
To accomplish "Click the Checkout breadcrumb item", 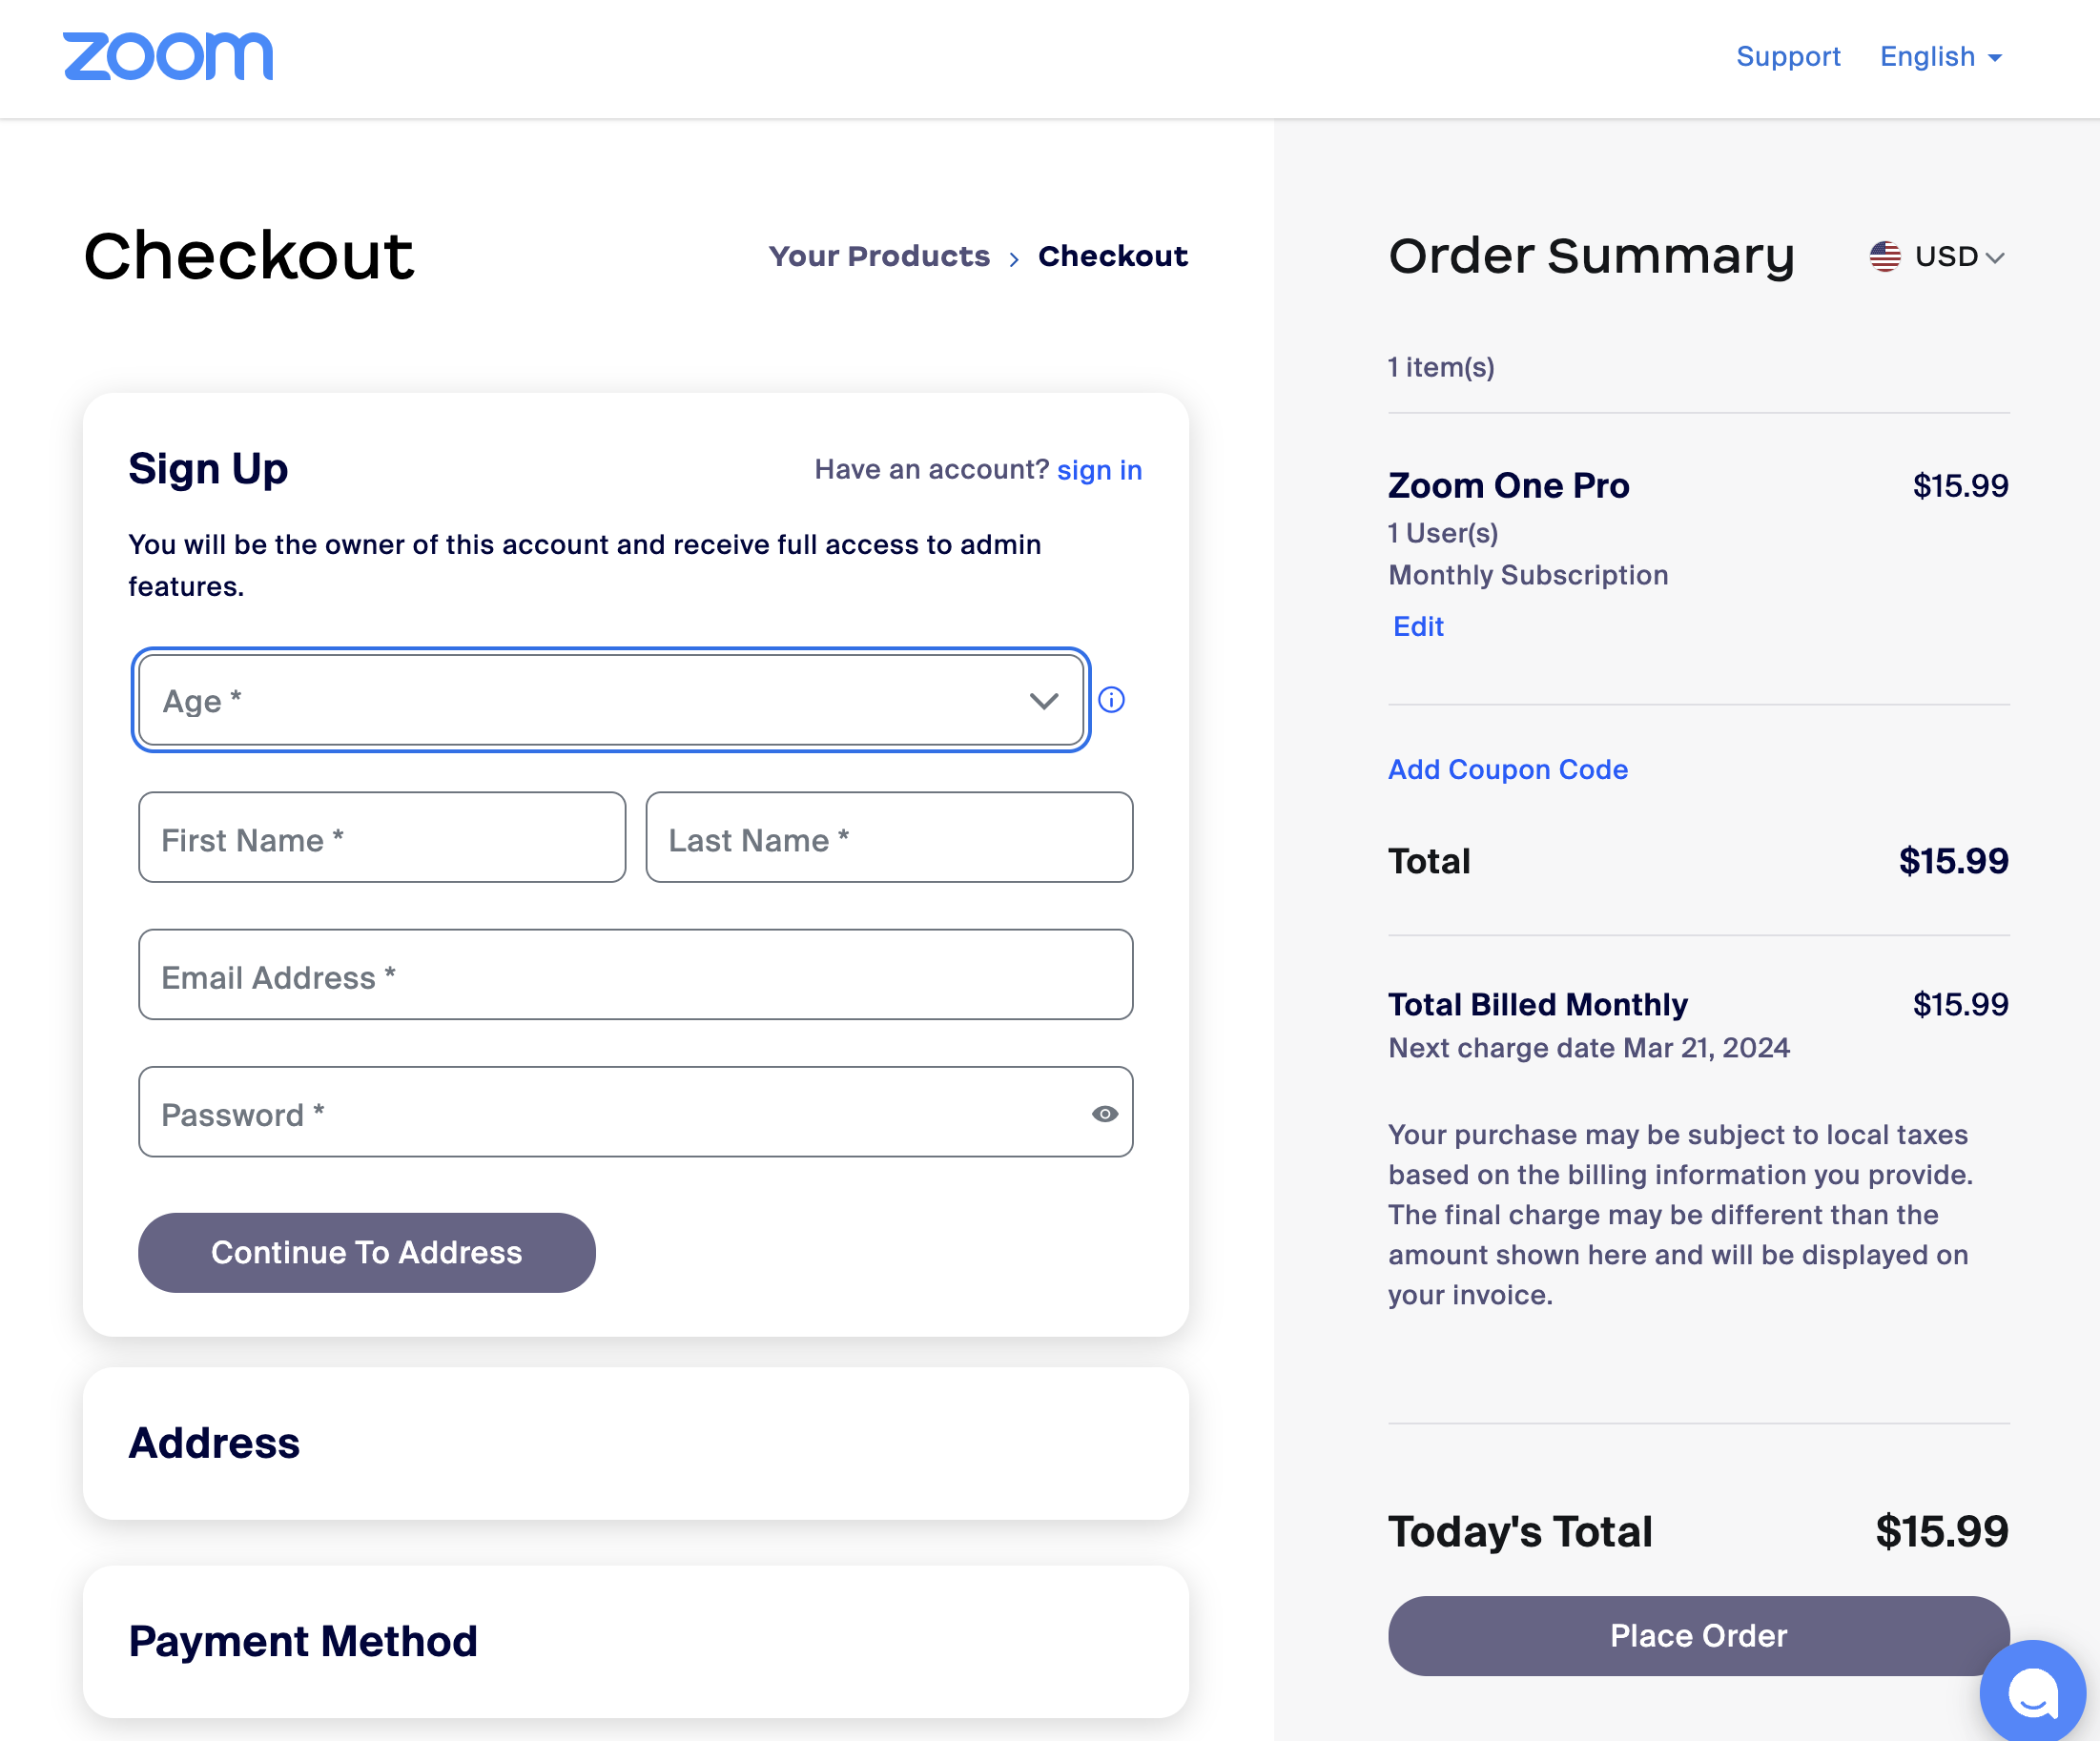I will (1112, 256).
